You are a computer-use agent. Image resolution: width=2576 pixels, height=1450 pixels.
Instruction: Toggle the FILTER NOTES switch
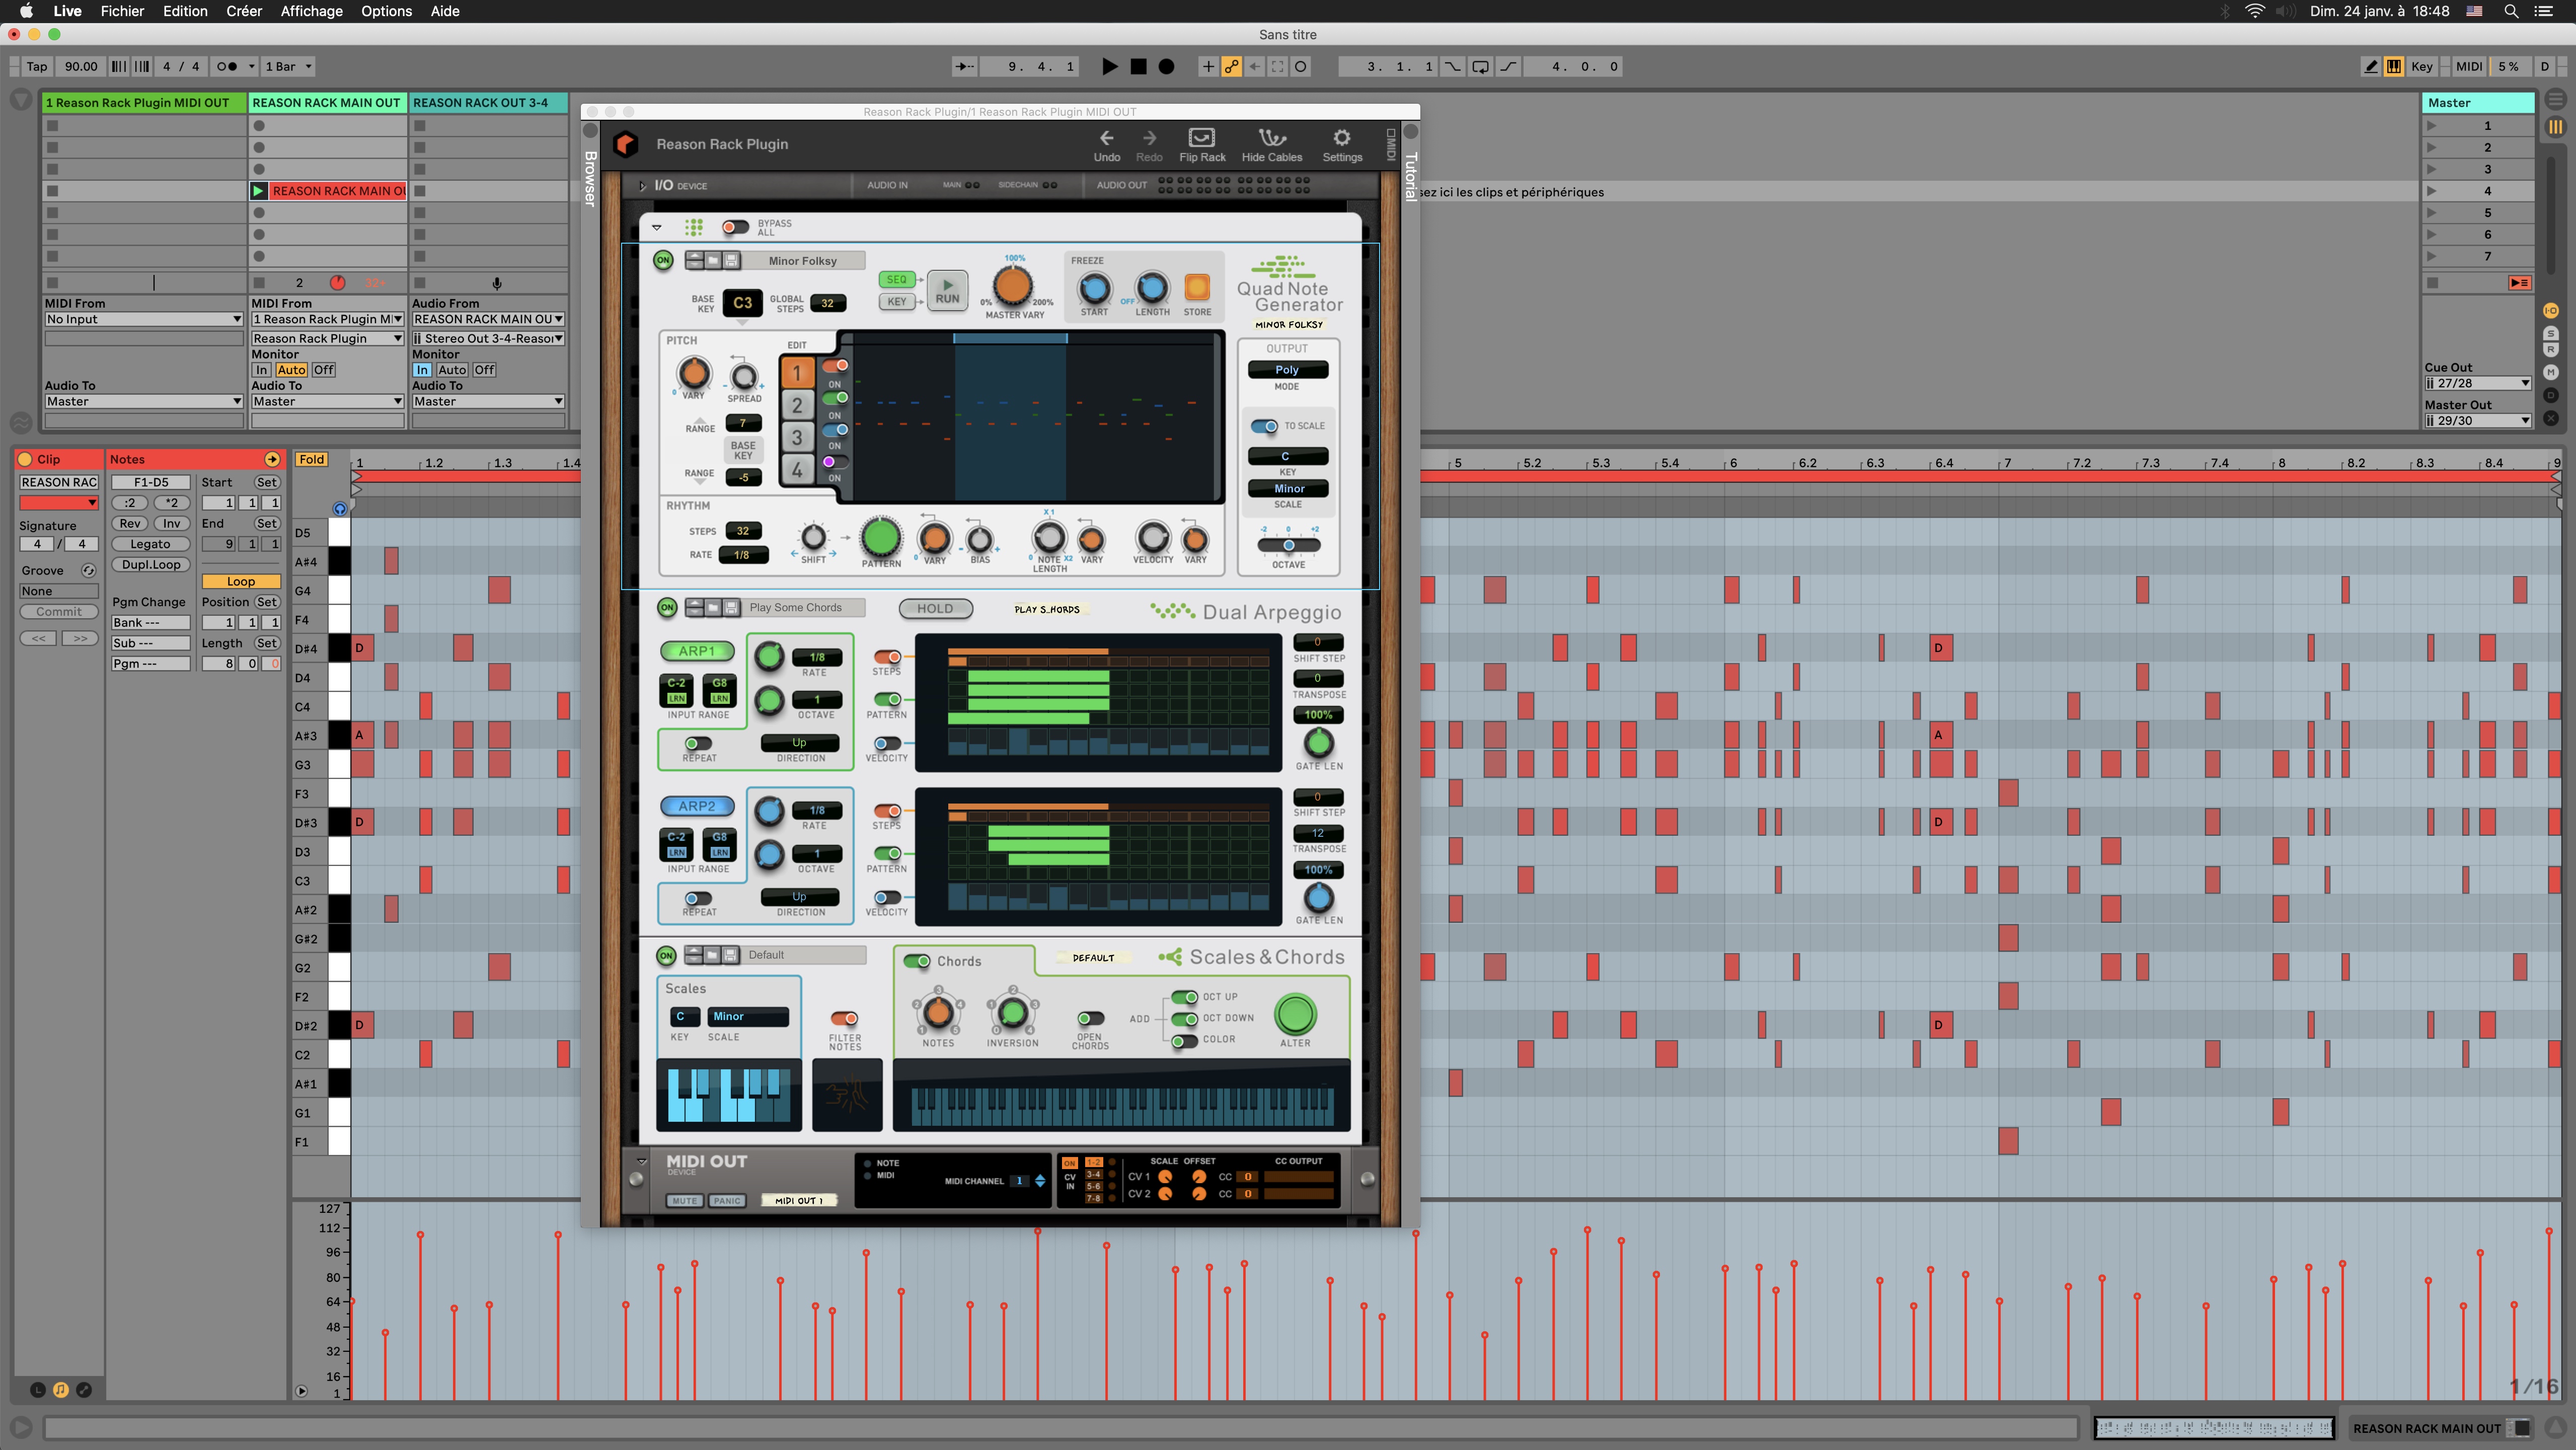(844, 1018)
